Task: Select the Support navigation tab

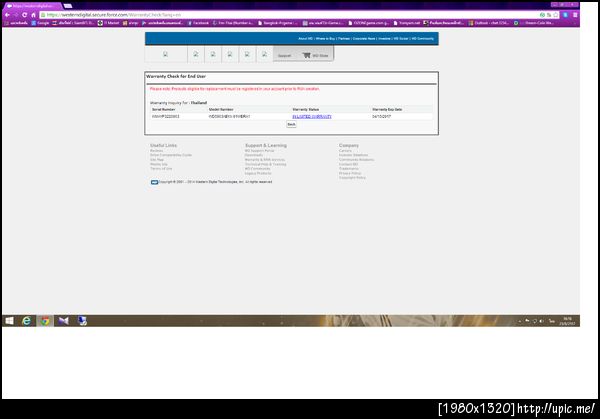Action: pos(284,55)
